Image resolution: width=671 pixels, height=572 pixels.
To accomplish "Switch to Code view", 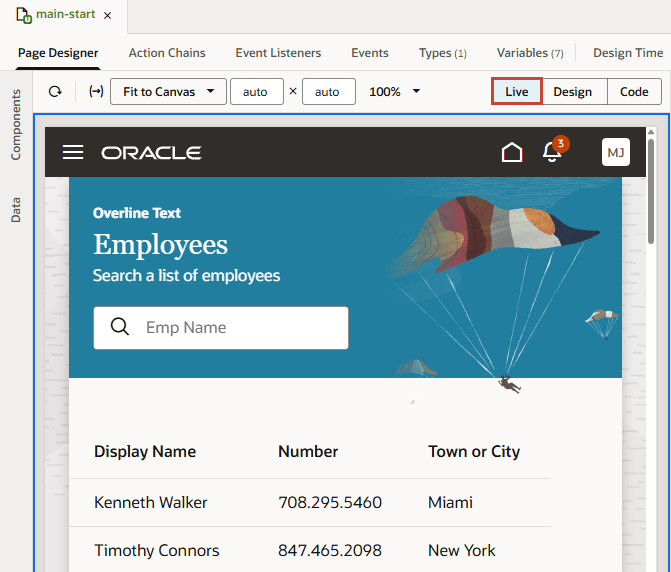I will [x=634, y=91].
